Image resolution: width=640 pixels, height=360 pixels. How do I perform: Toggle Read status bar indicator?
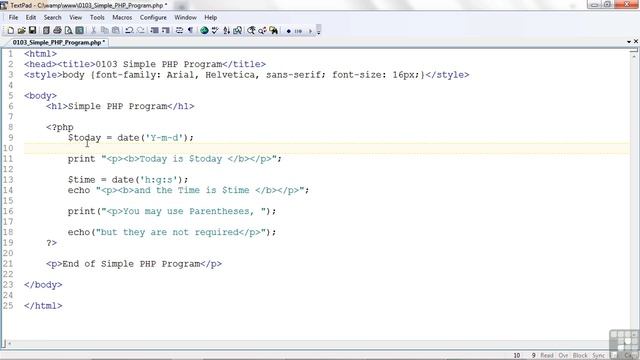[x=547, y=356]
